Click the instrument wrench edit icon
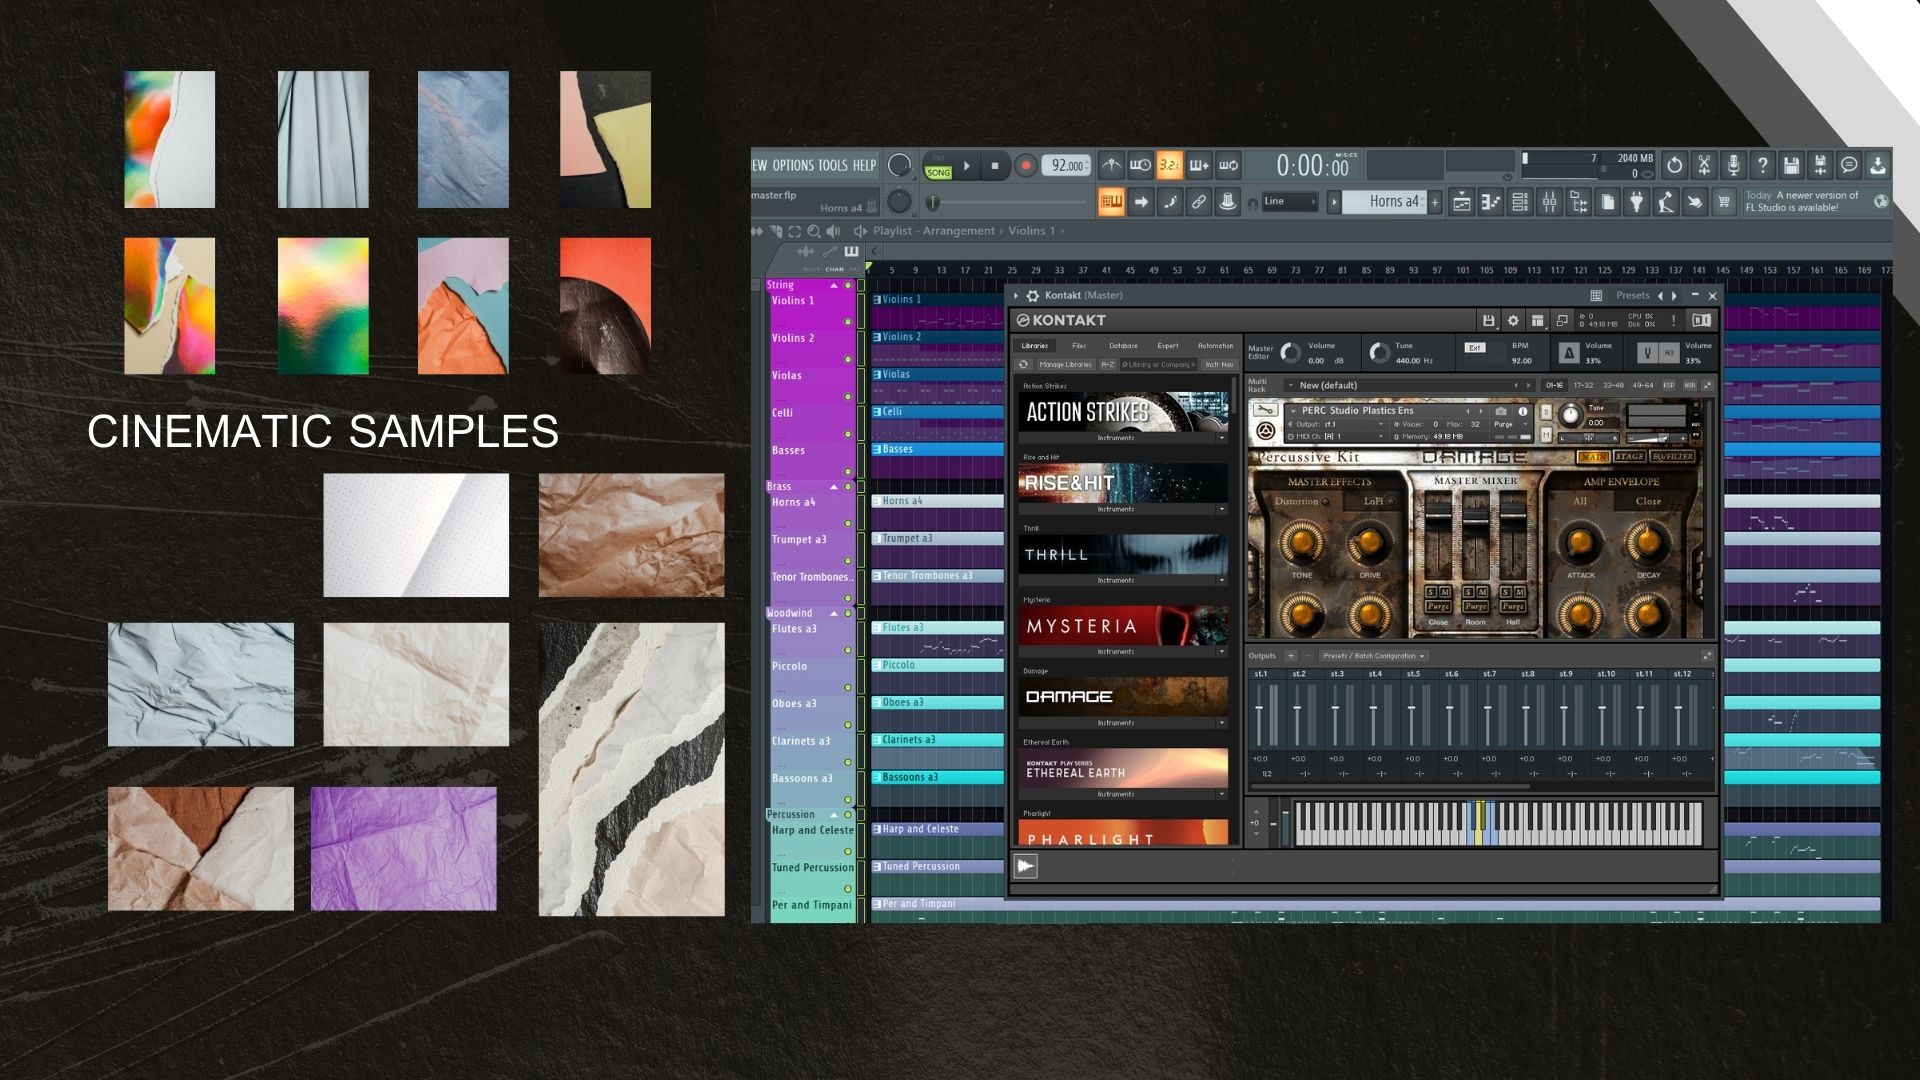This screenshot has width=1920, height=1080. point(1265,411)
